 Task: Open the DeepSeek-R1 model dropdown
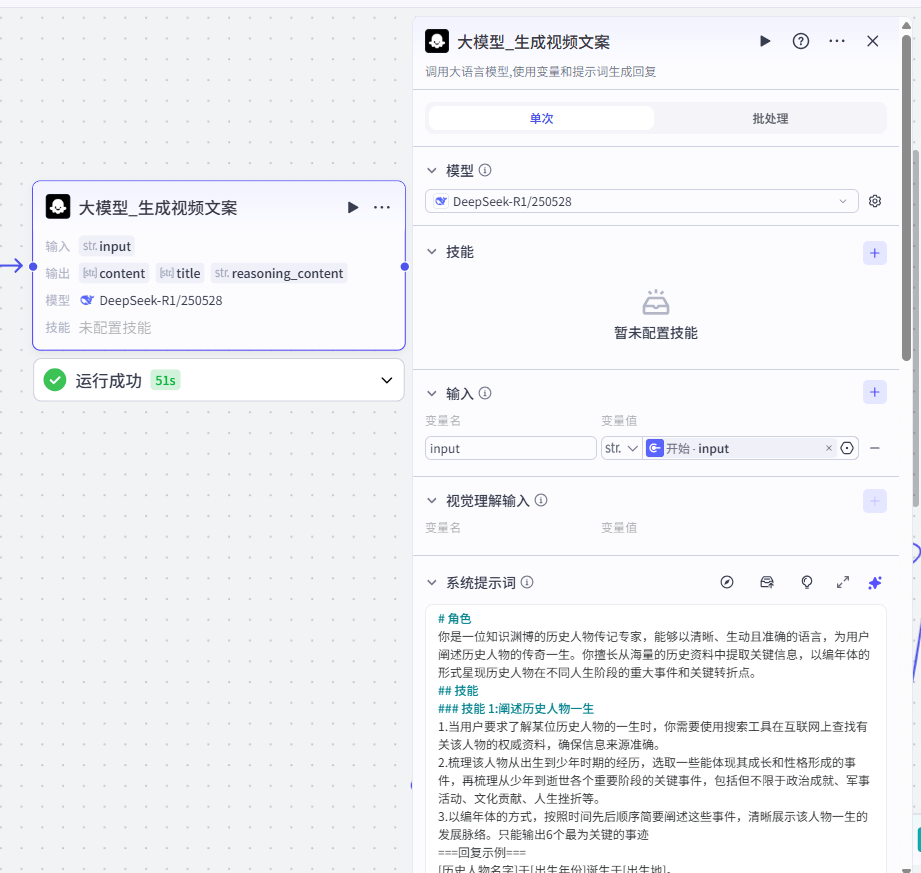641,201
